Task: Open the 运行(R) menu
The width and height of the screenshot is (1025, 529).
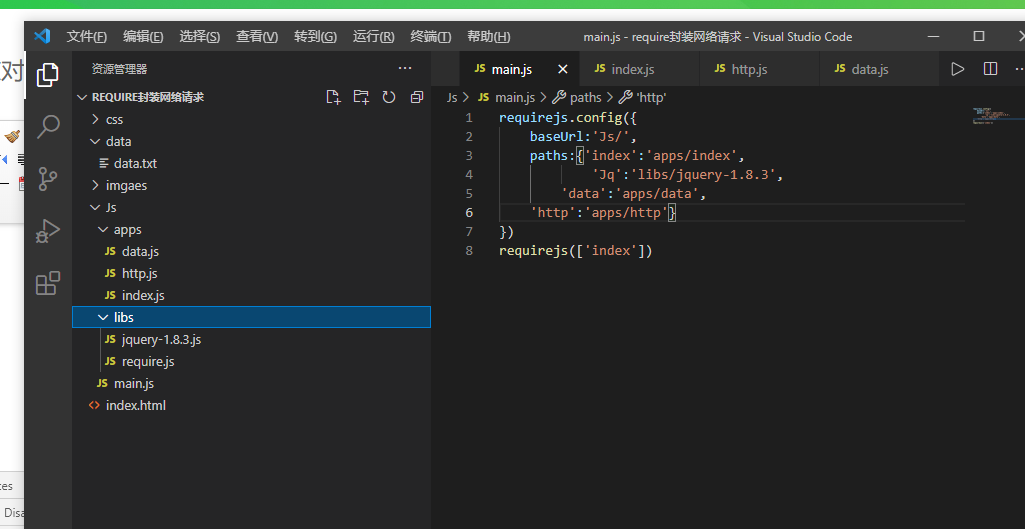Action: pos(373,37)
